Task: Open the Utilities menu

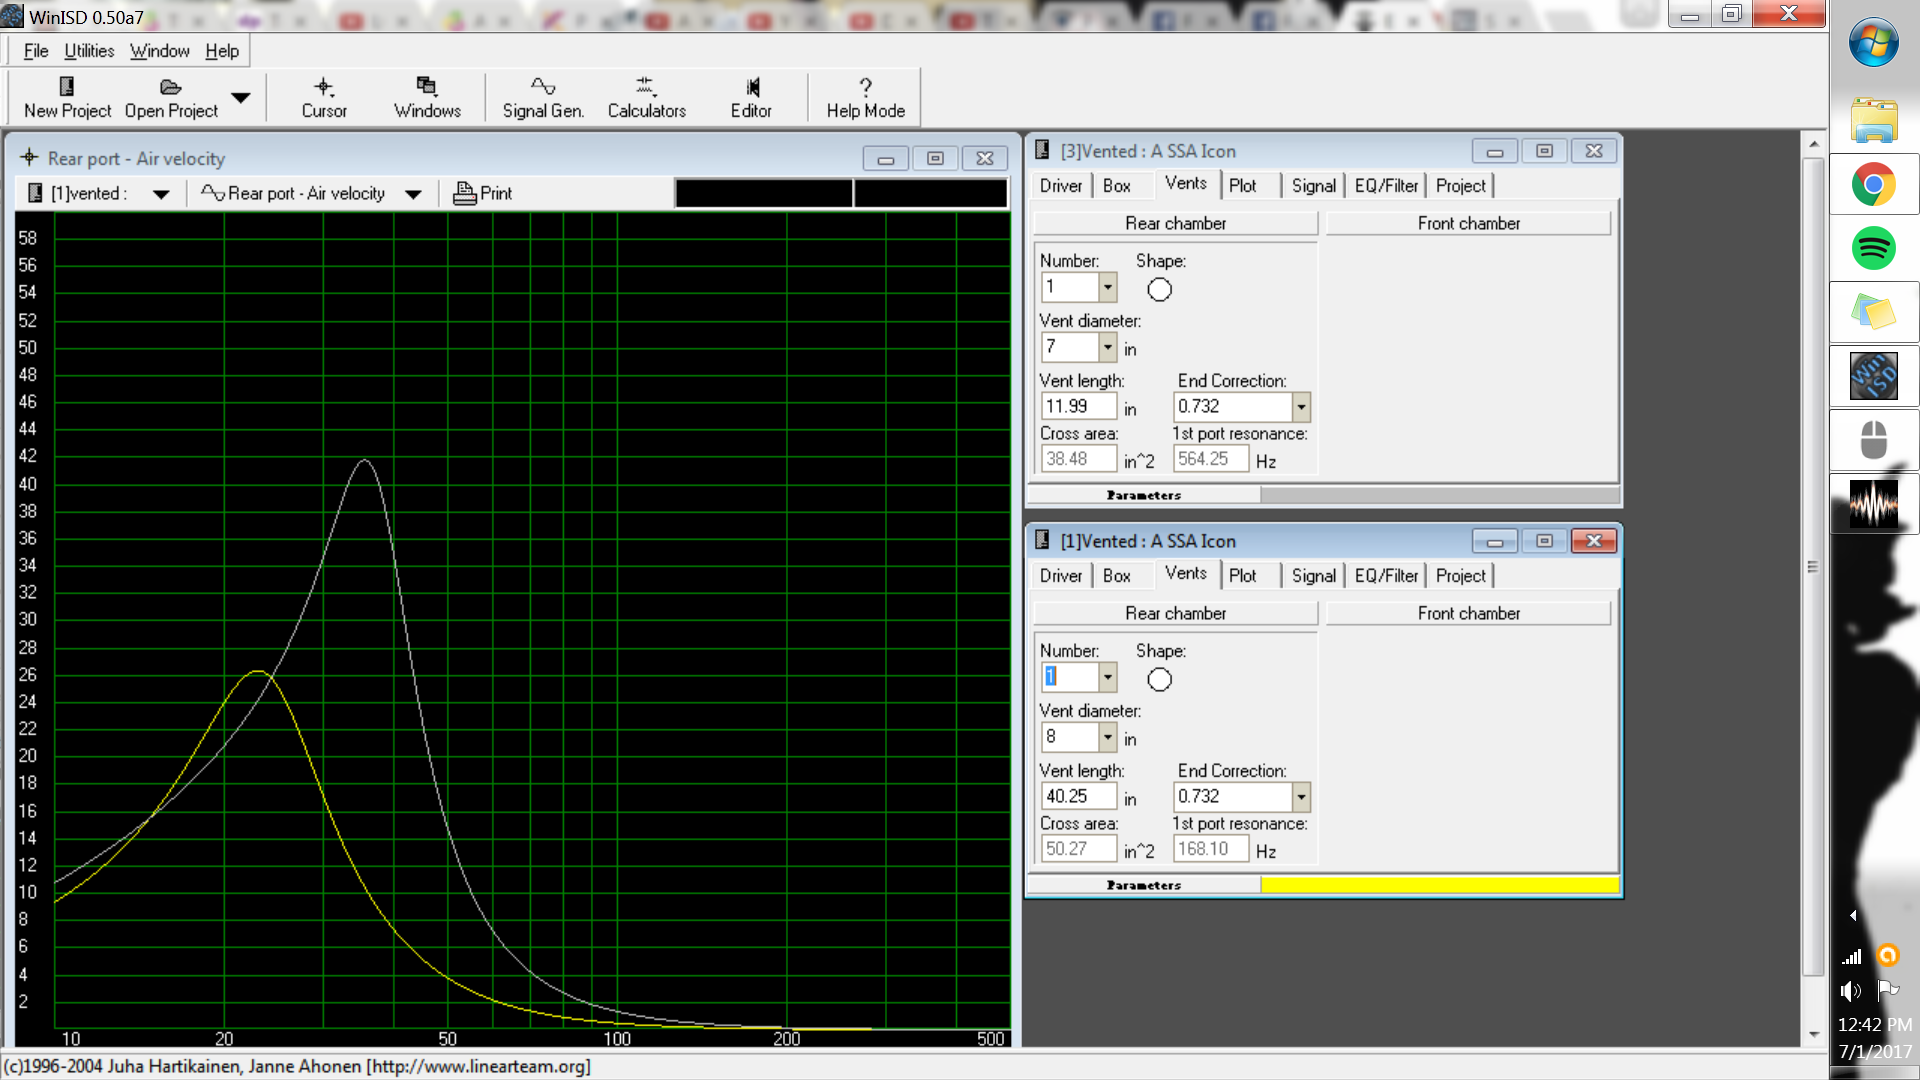Action: [x=89, y=51]
